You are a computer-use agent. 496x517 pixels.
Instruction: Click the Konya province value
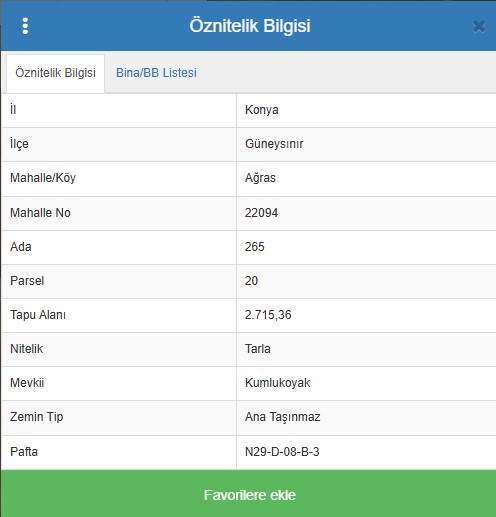[x=261, y=110]
